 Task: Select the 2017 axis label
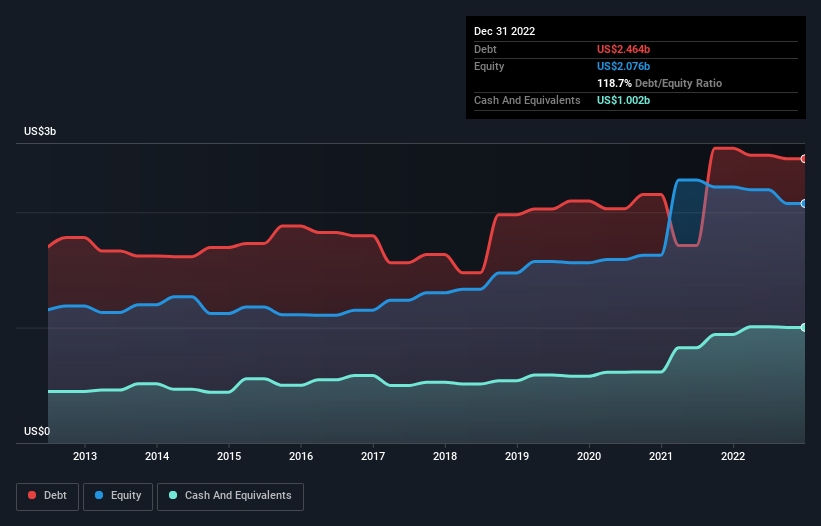[373, 456]
